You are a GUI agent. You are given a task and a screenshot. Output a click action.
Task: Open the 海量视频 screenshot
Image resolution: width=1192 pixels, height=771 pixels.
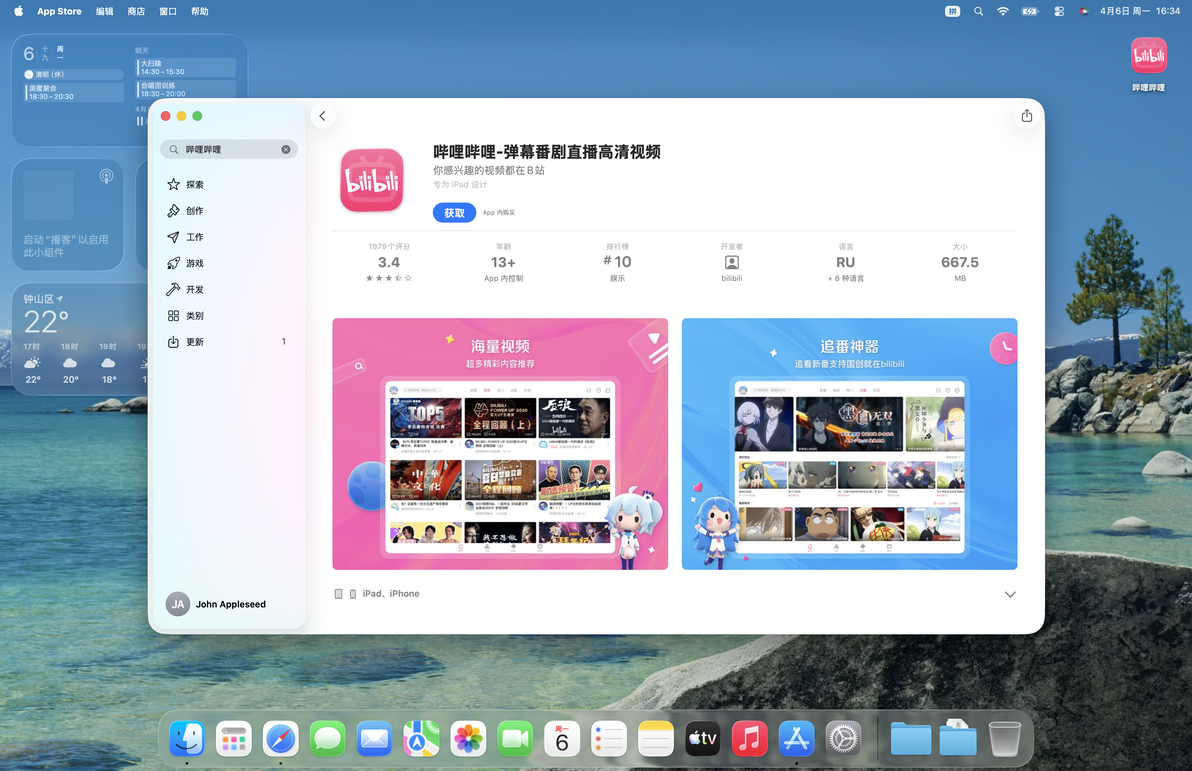tap(500, 444)
